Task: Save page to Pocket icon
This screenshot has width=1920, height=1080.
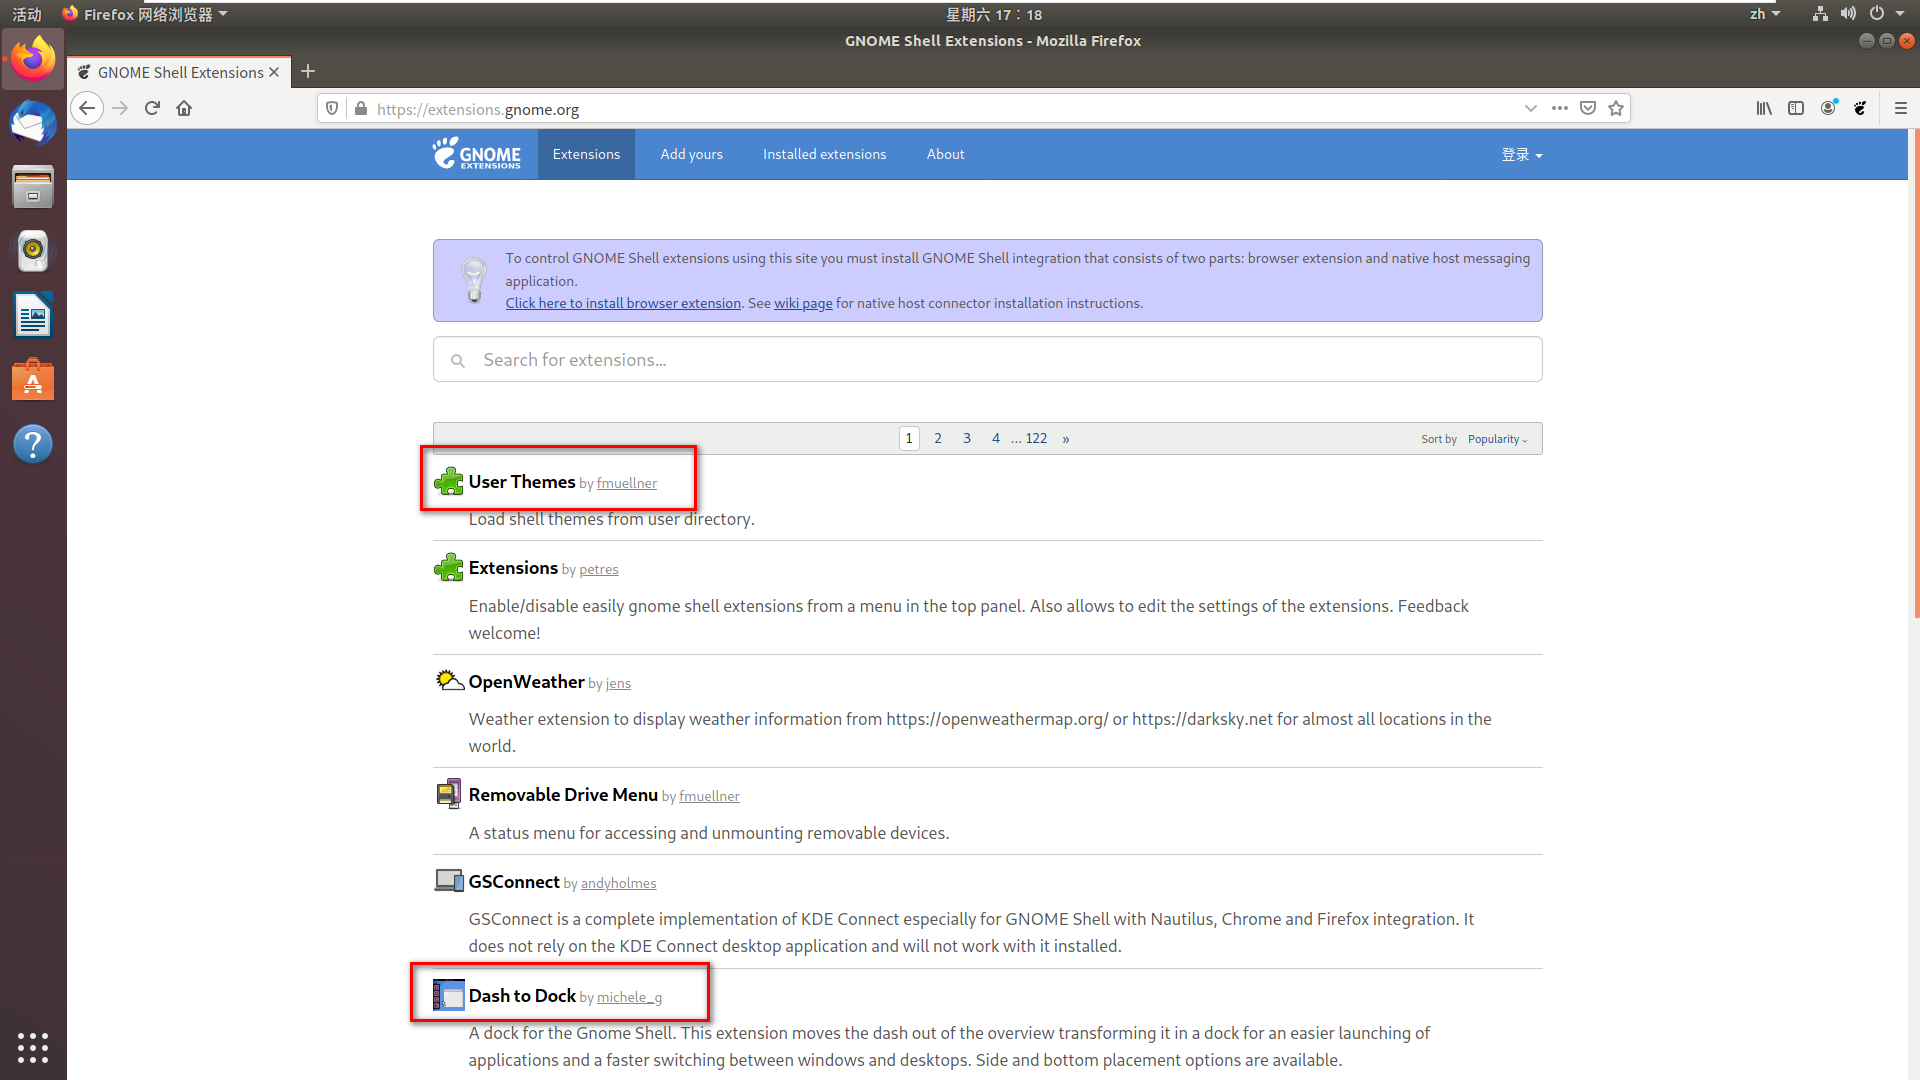Action: coord(1588,108)
